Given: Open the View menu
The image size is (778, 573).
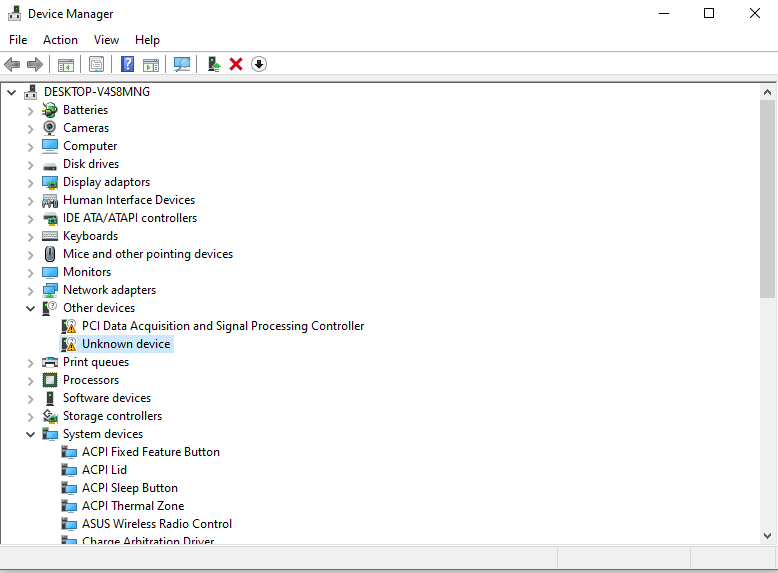Looking at the screenshot, I should 107,40.
